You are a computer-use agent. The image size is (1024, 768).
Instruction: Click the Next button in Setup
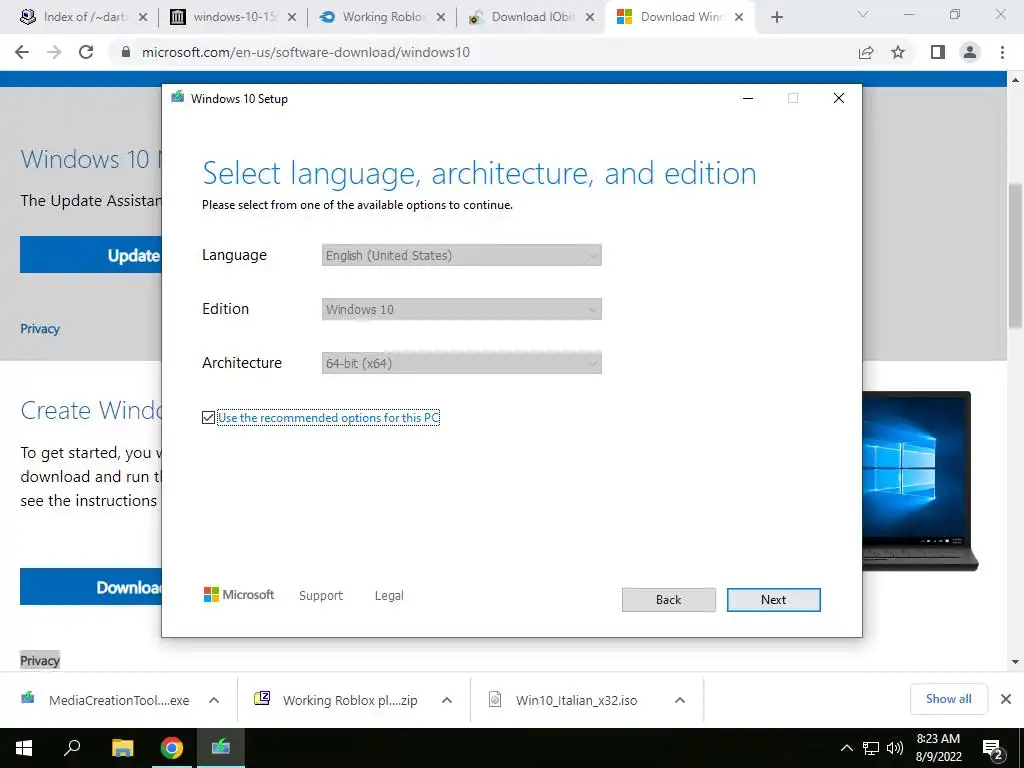point(773,600)
